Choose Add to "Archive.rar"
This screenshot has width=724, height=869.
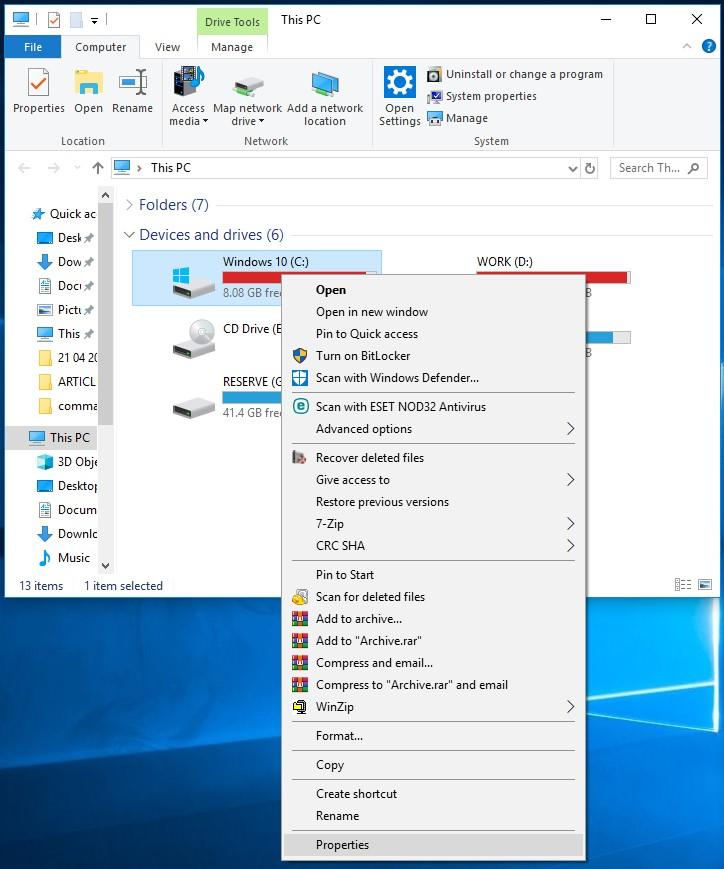tap(434, 641)
